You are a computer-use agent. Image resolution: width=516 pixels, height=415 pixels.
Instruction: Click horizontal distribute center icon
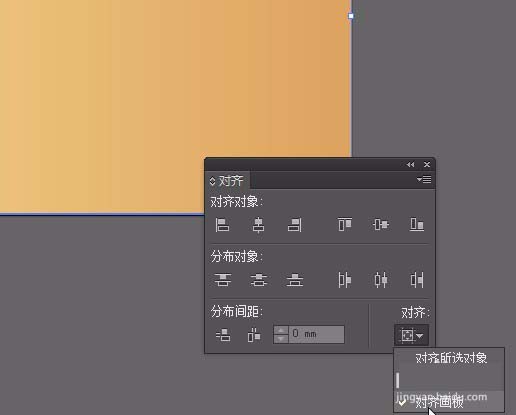pyautogui.click(x=381, y=280)
